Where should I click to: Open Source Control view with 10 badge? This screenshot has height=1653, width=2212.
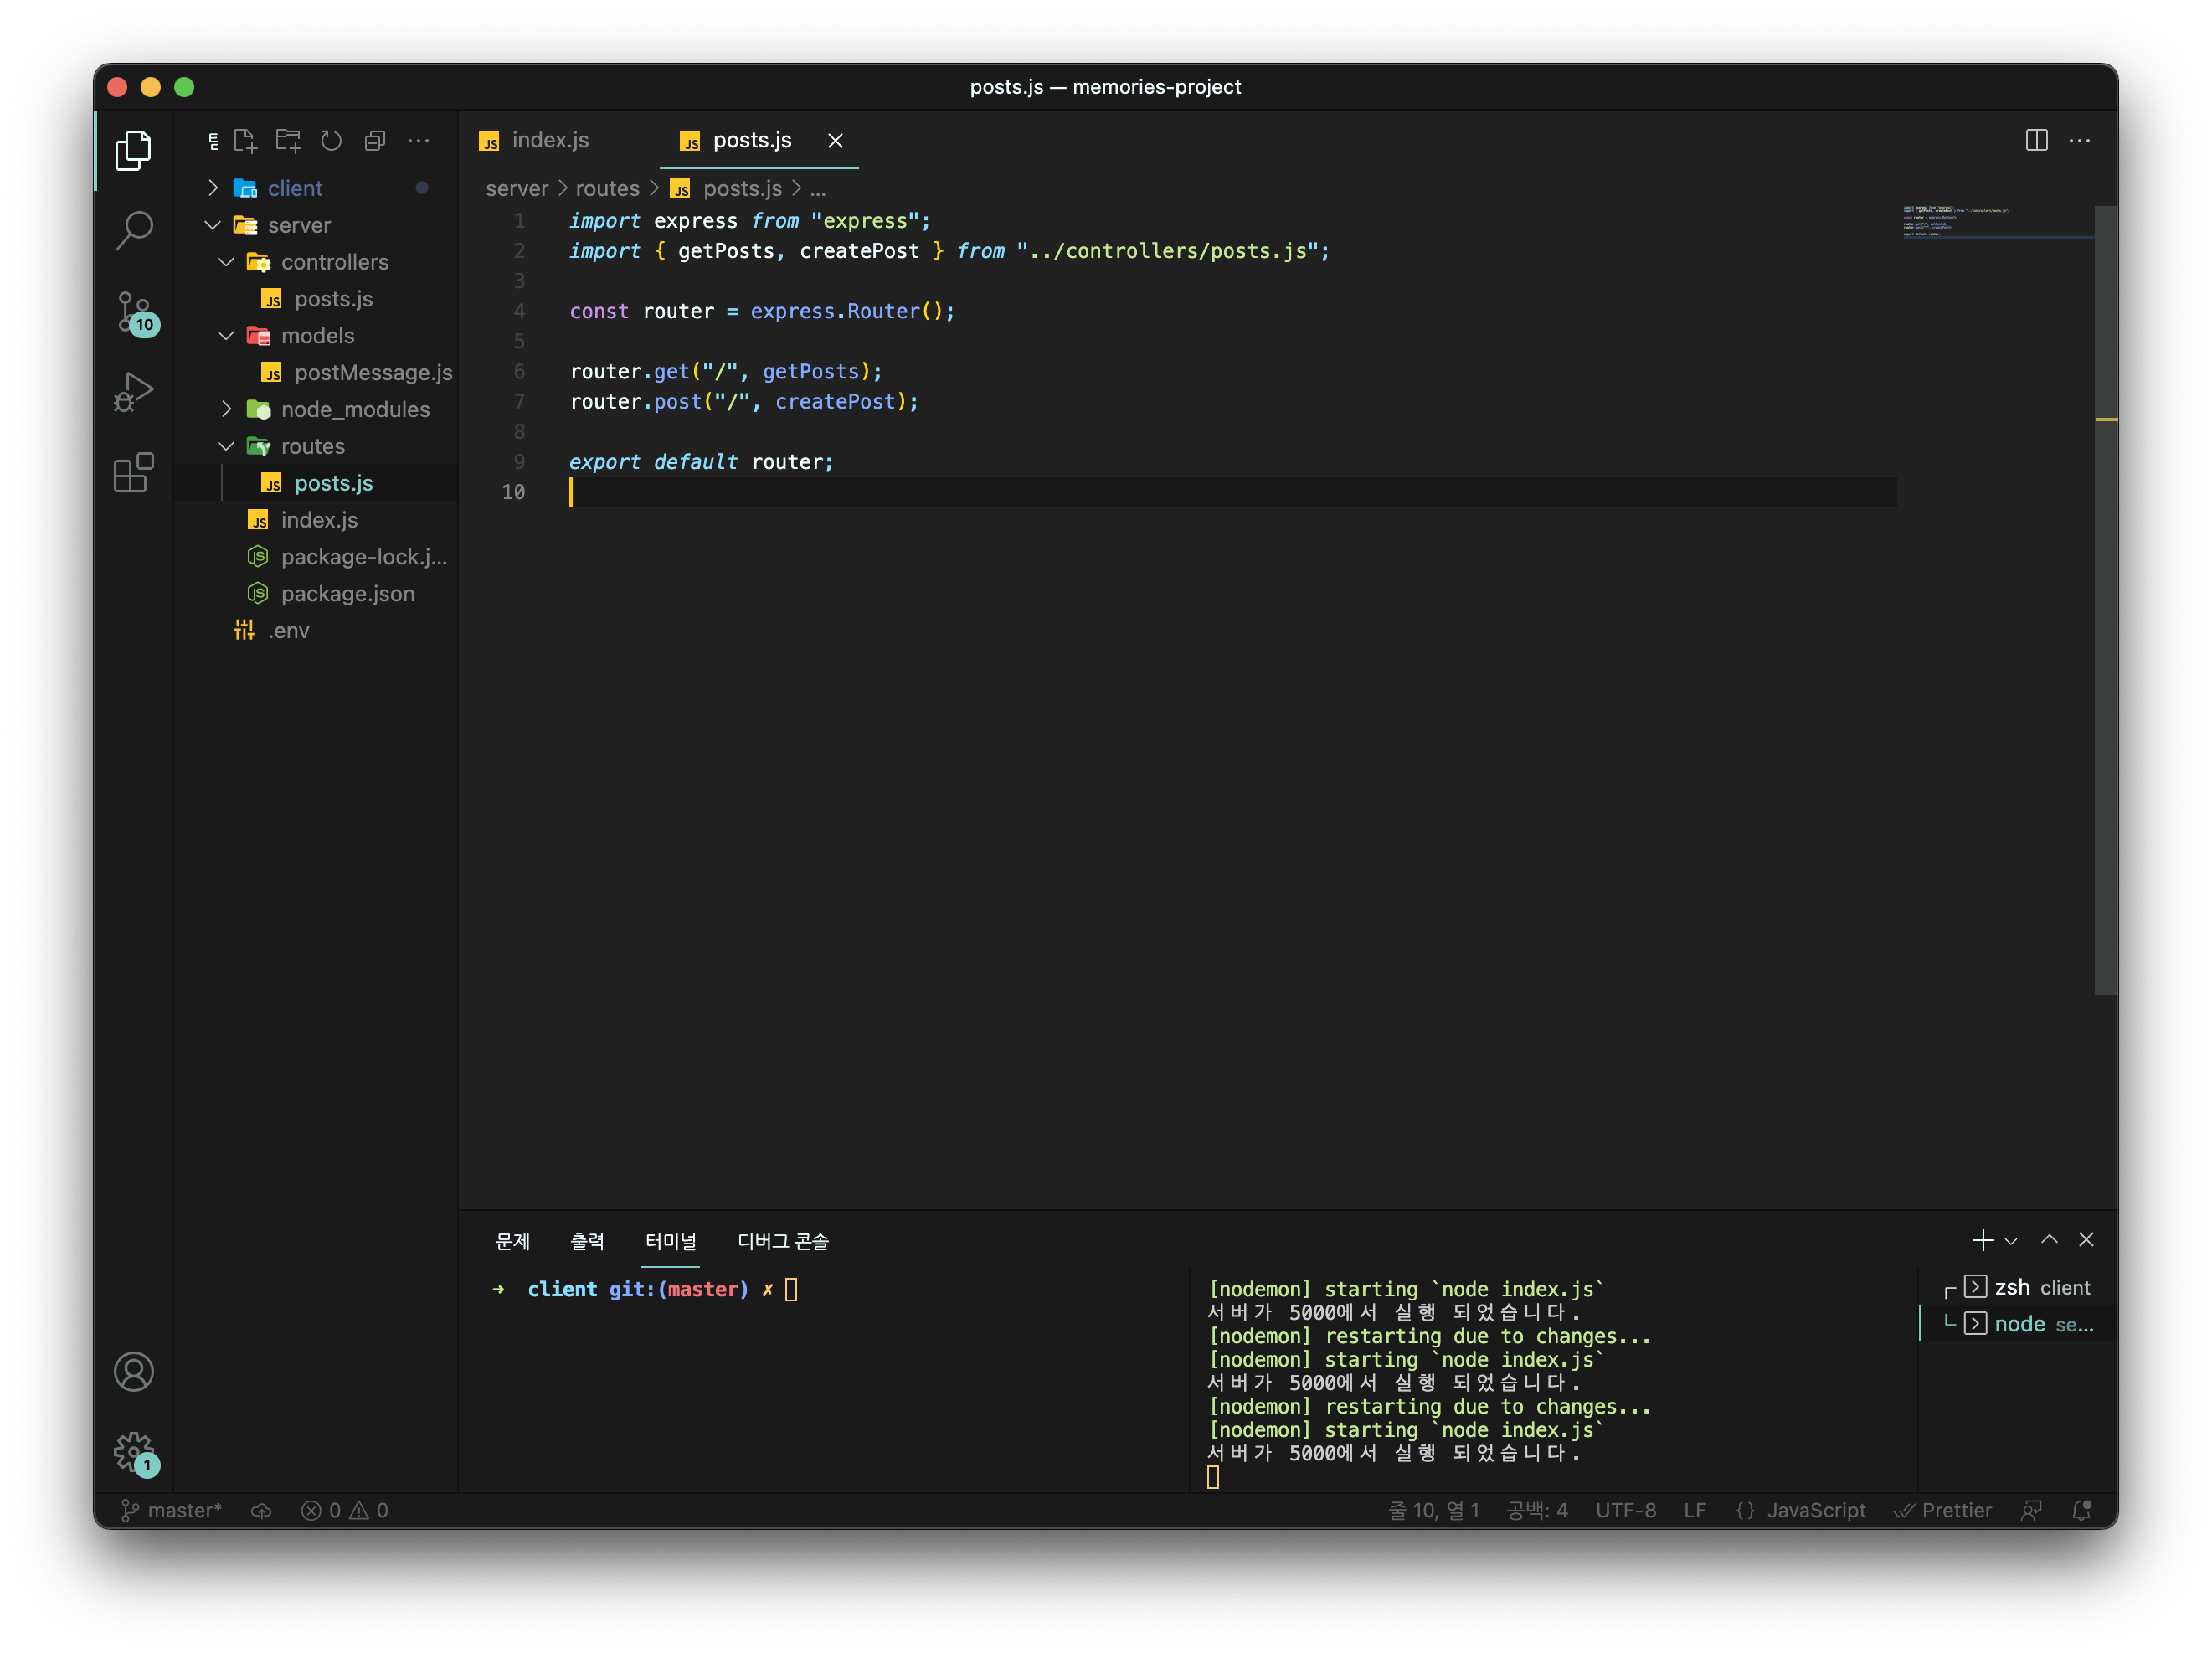pos(133,313)
